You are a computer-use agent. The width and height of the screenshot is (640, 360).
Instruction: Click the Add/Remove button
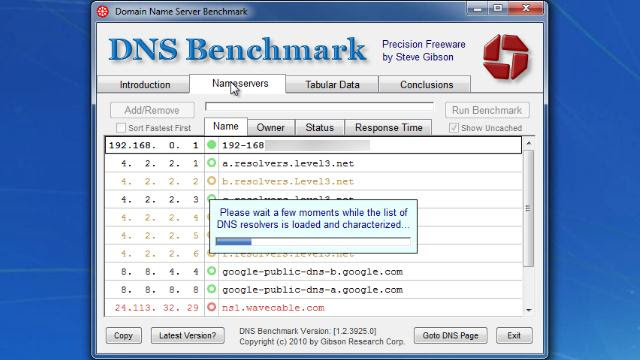tap(152, 110)
